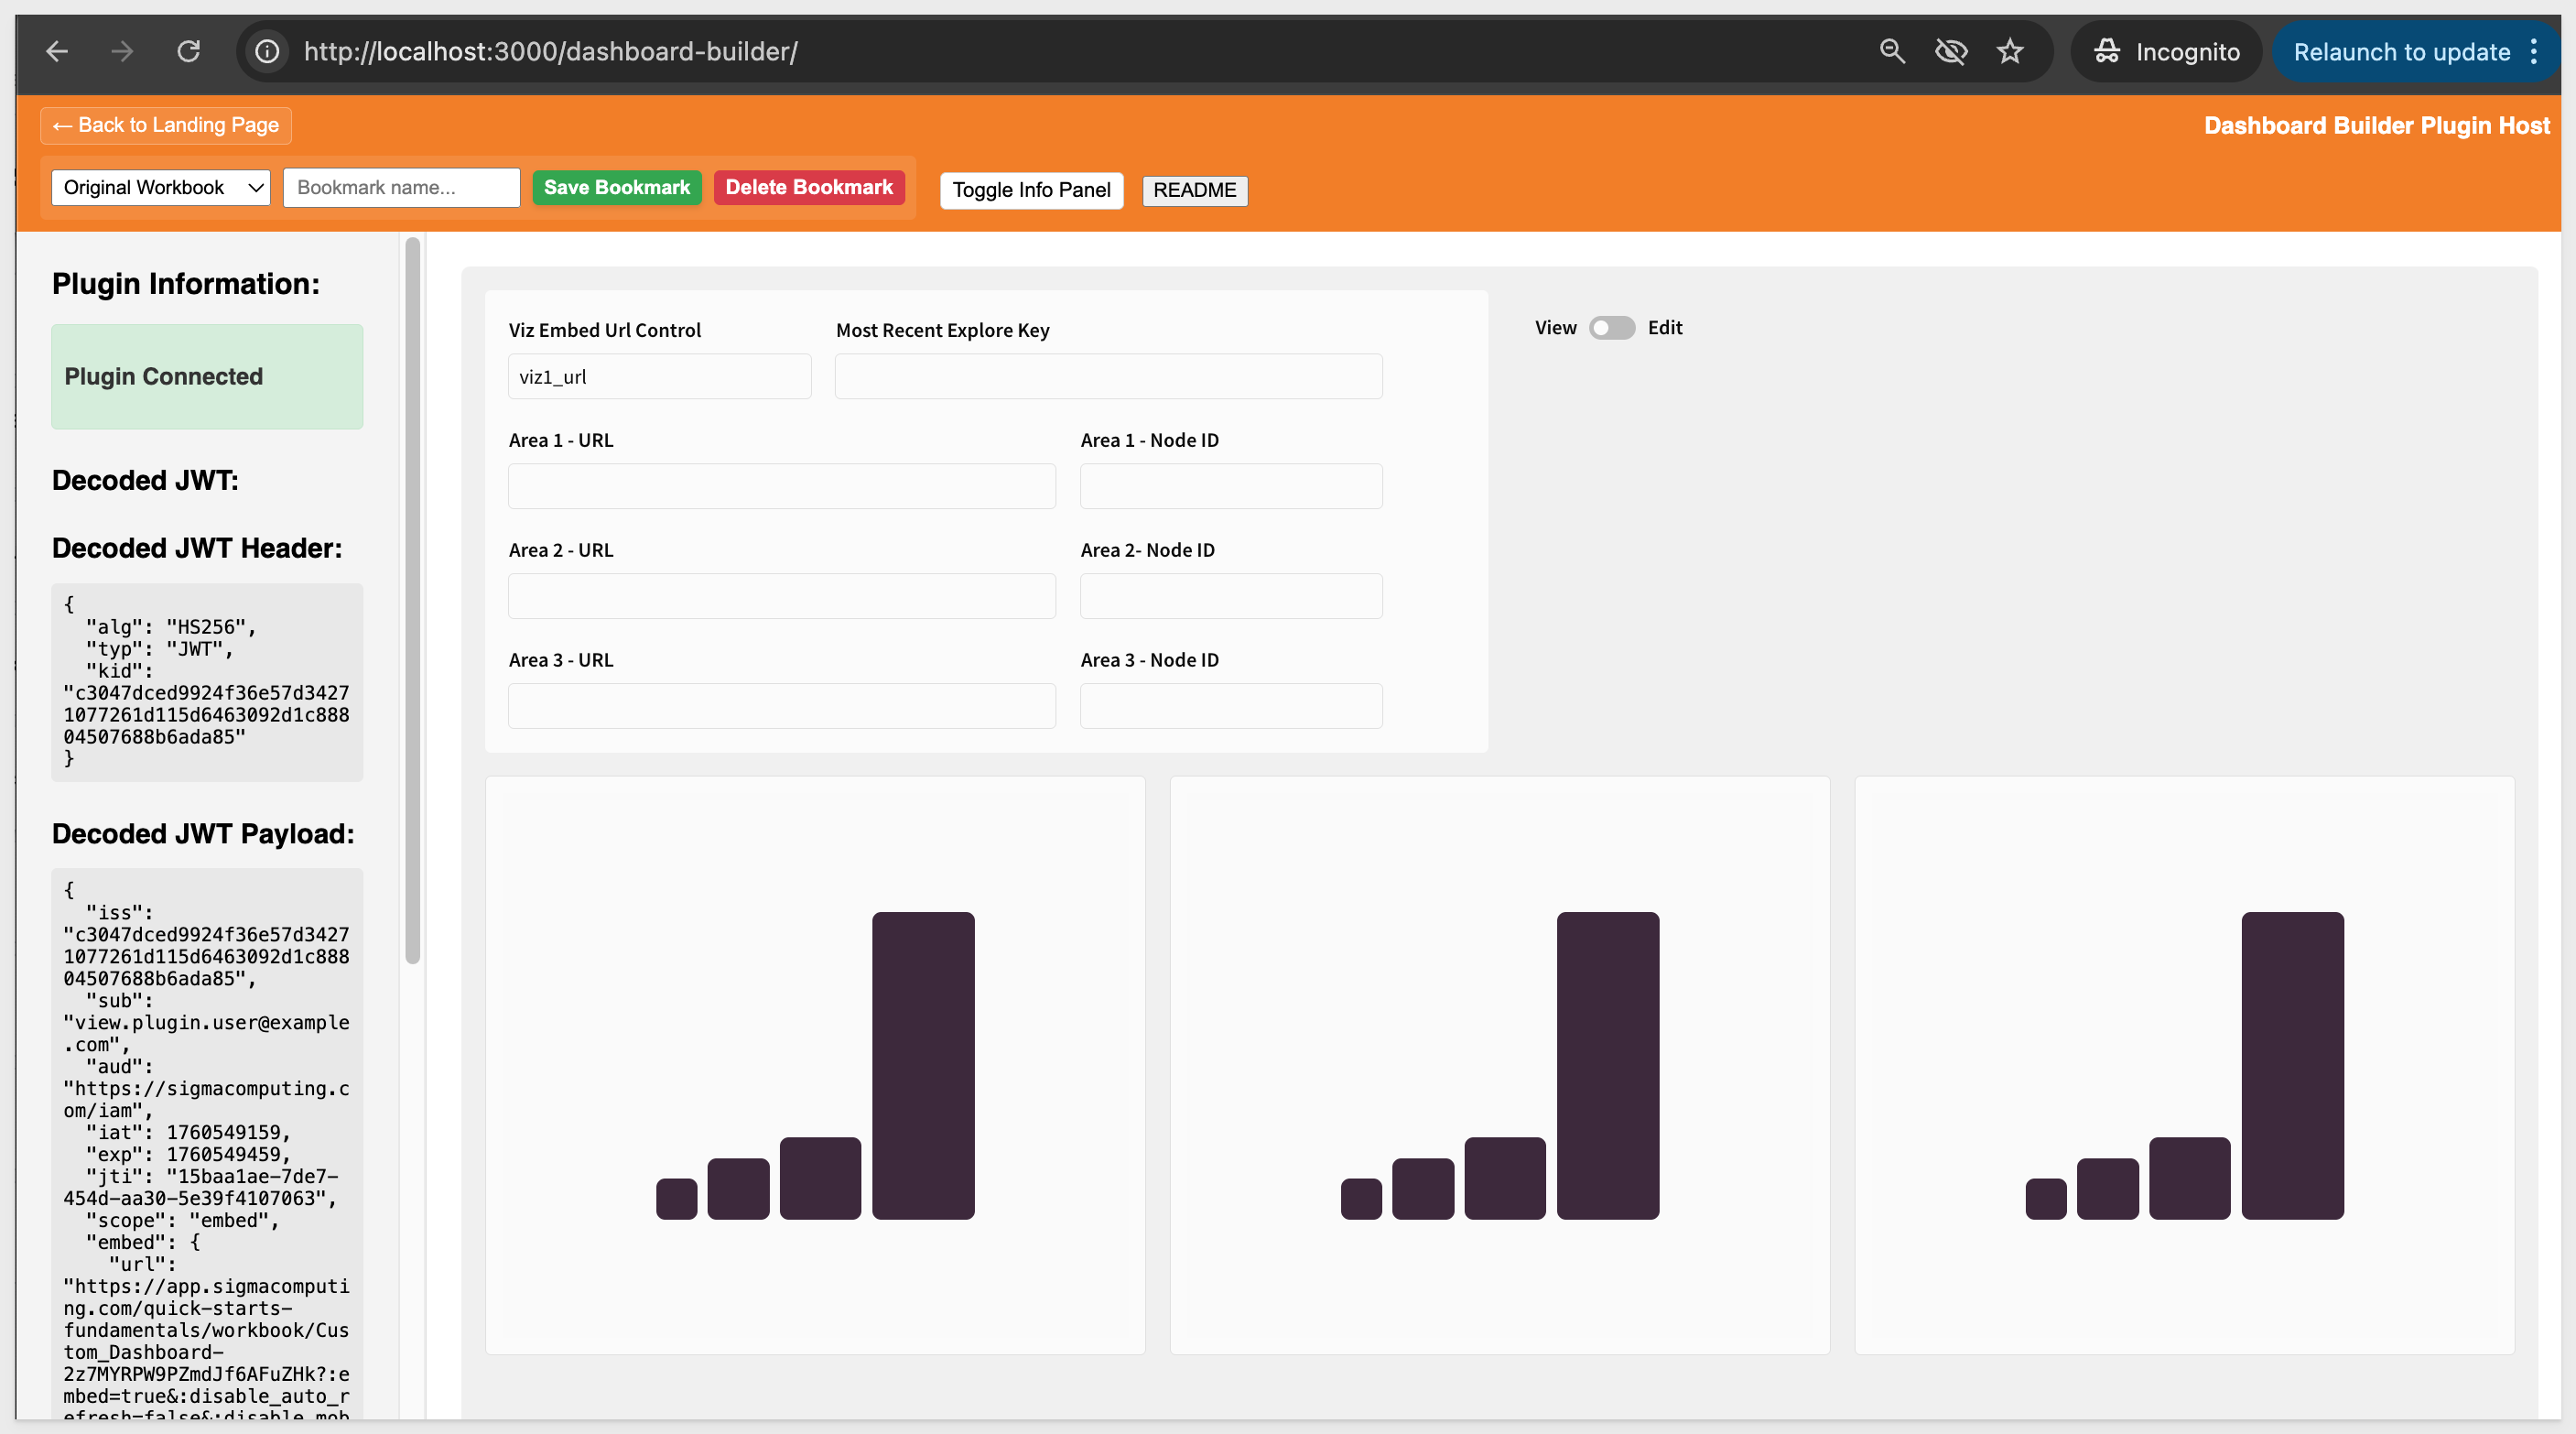This screenshot has width=2576, height=1434.
Task: Click the crossed-out eye tracking icon
Action: coord(1950,51)
